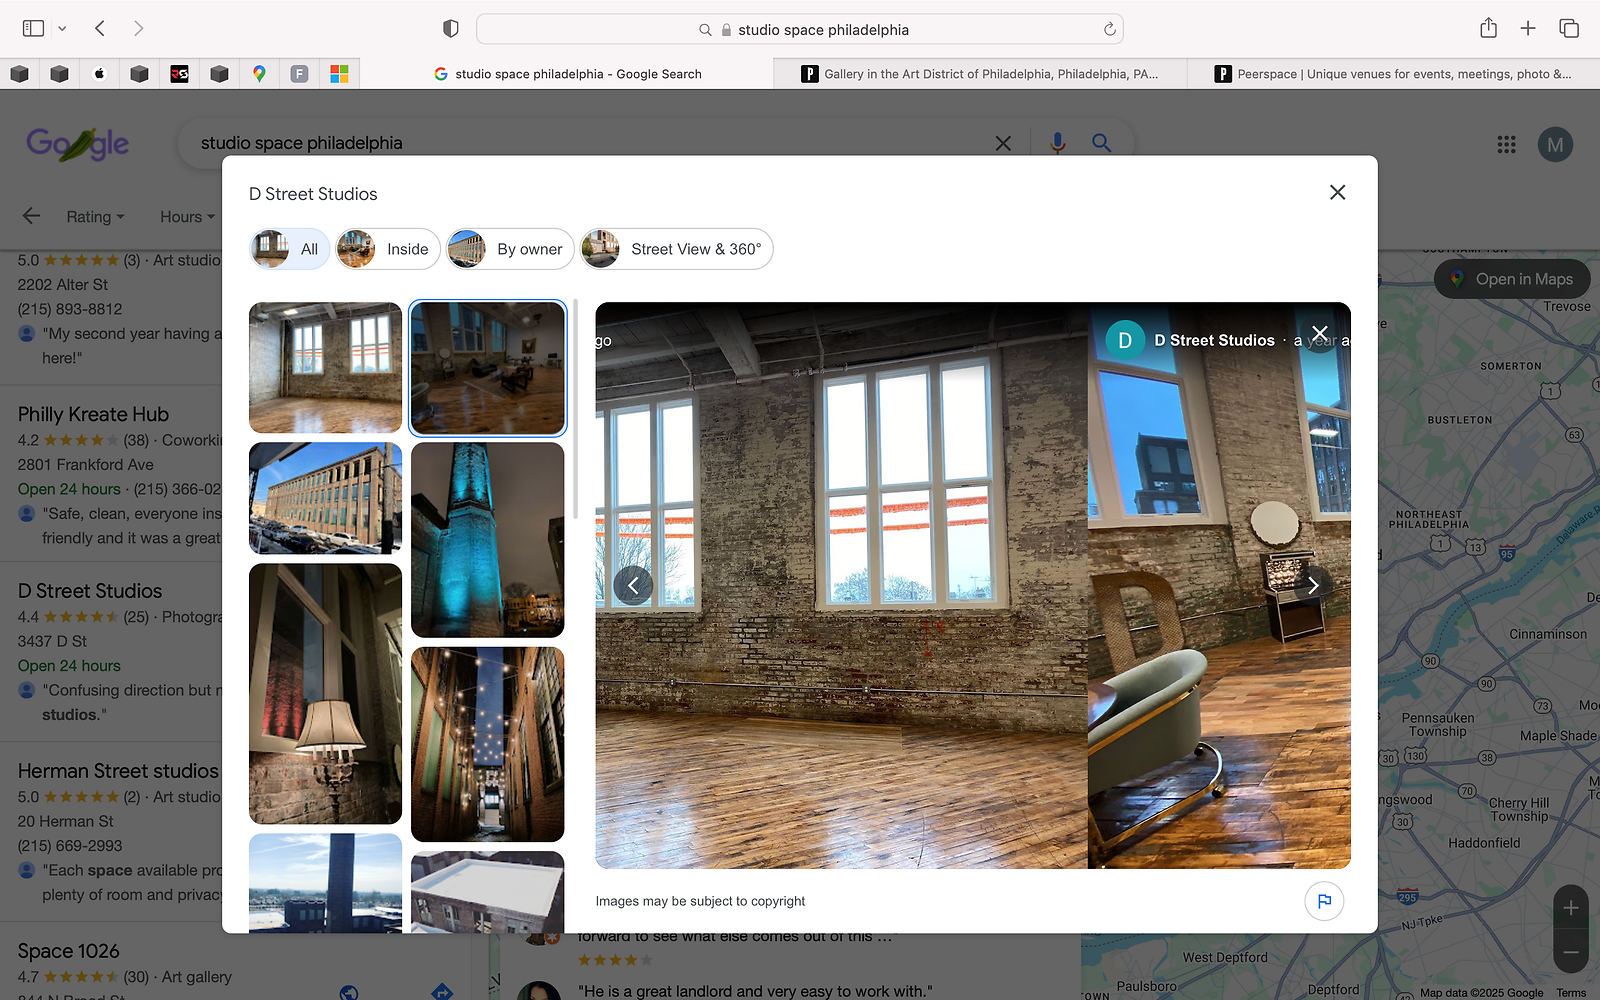Select the Inside photos filter chip
1600x1000 pixels.
point(388,249)
